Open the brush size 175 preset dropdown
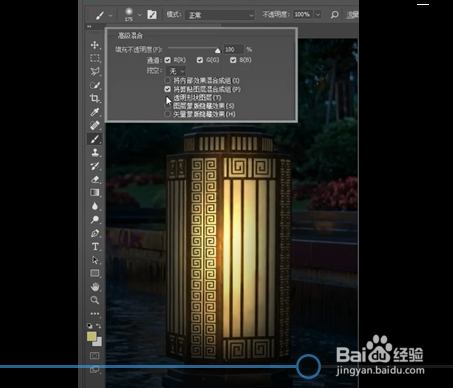The height and width of the screenshot is (388, 453). pyautogui.click(x=140, y=15)
